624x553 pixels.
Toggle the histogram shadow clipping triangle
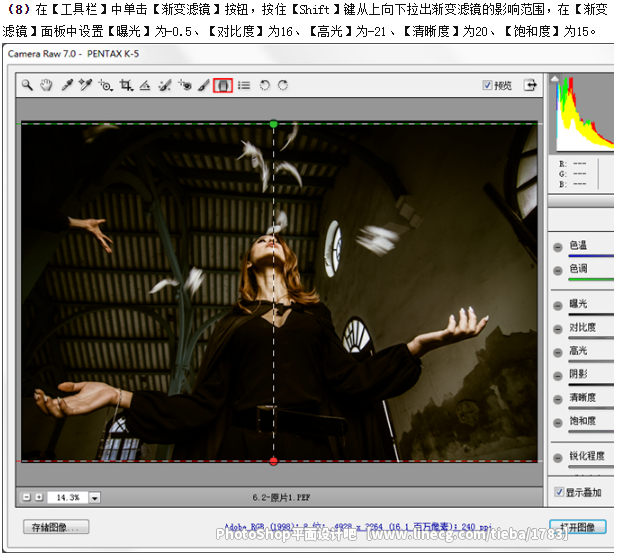[x=554, y=79]
